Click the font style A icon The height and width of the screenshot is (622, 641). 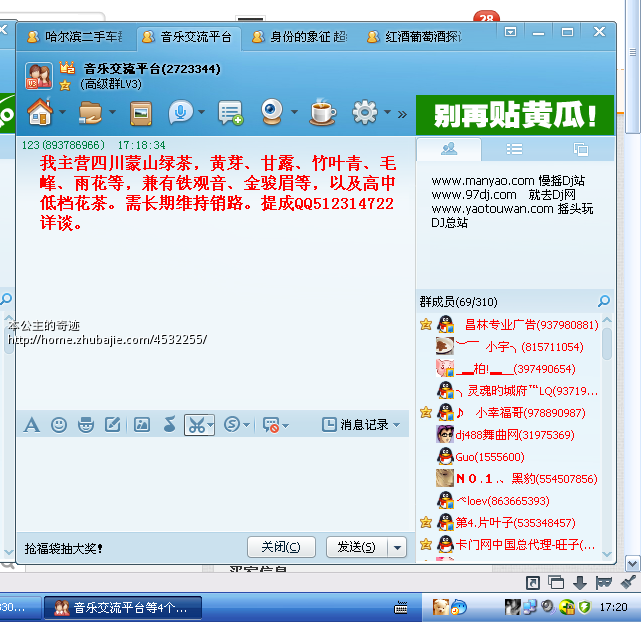coord(31,425)
